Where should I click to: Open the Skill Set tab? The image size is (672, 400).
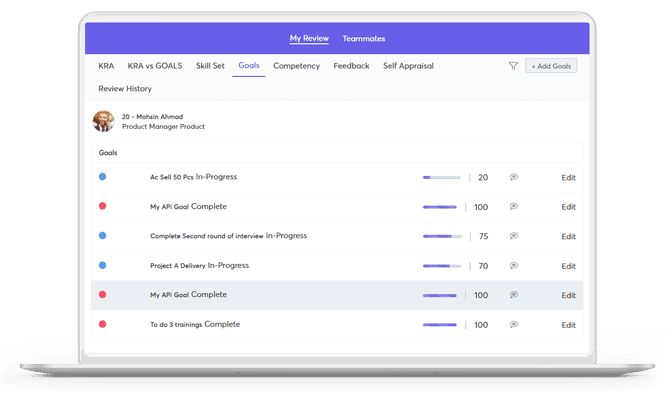click(210, 66)
